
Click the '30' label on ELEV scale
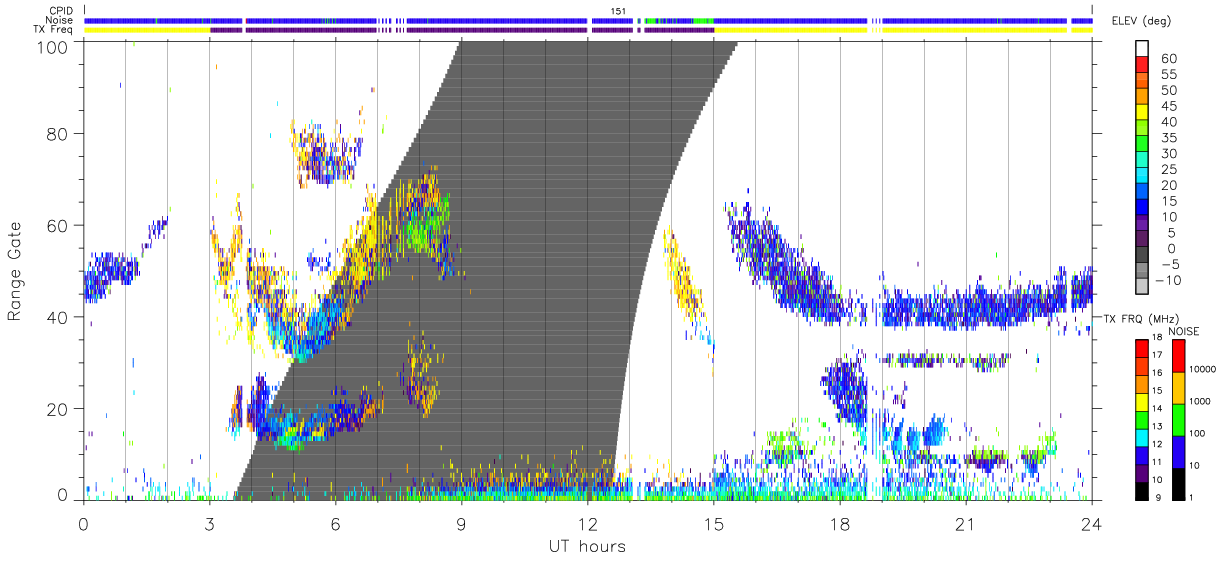coord(1167,153)
